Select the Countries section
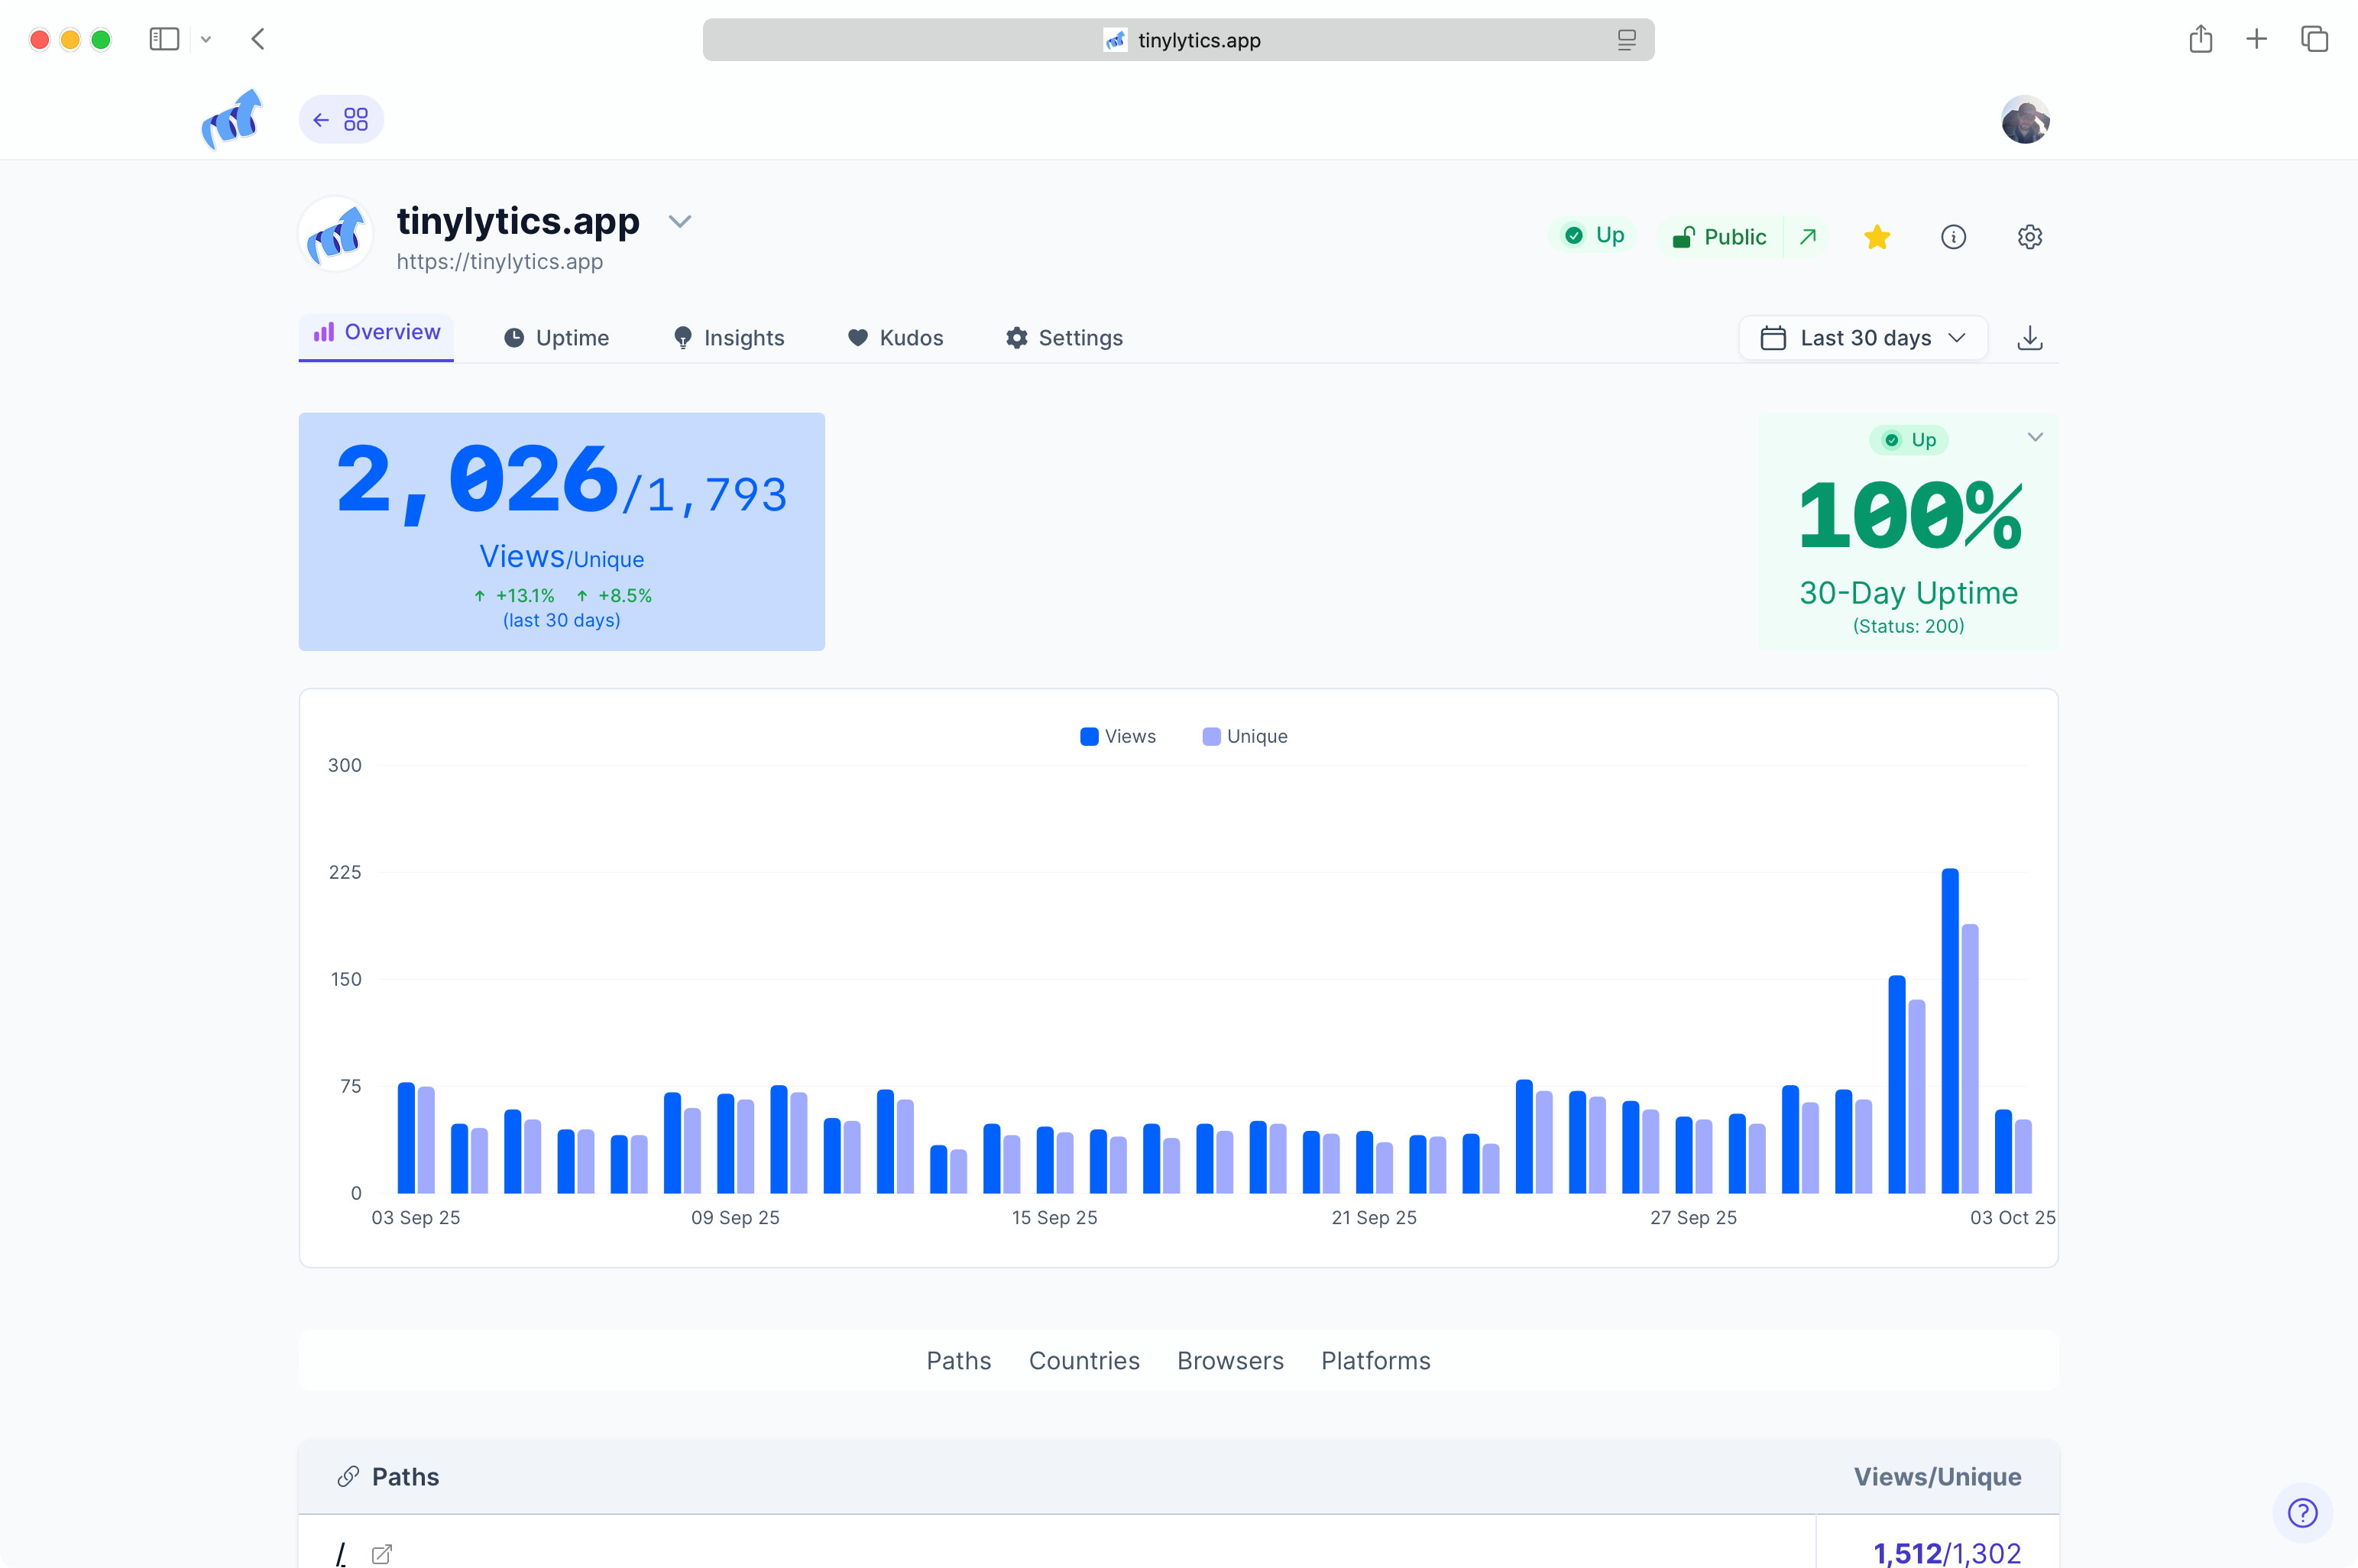This screenshot has height=1568, width=2358. coord(1084,1361)
